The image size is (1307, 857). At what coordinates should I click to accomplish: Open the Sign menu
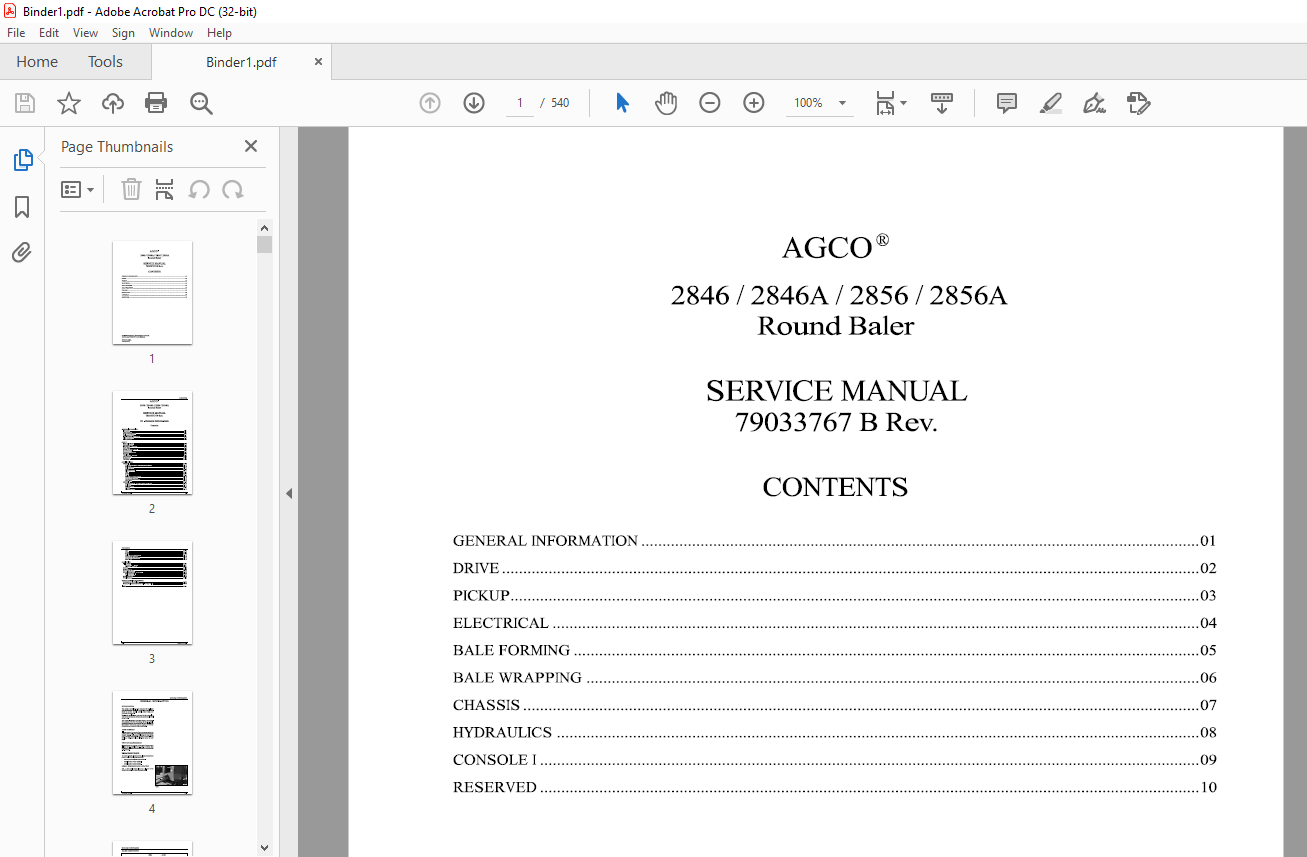point(123,33)
